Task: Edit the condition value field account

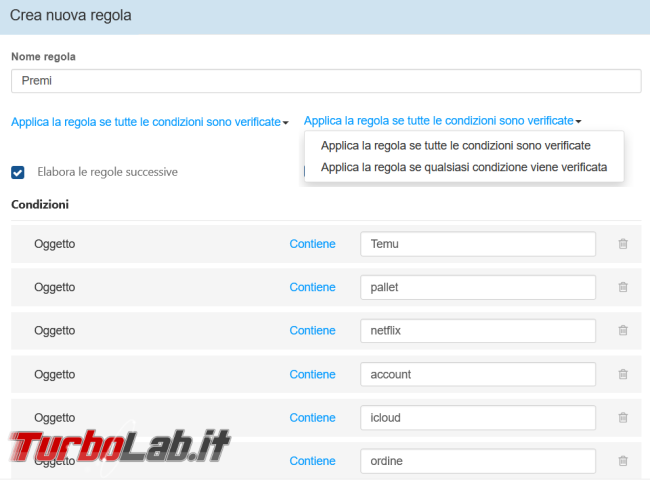Action: (478, 374)
